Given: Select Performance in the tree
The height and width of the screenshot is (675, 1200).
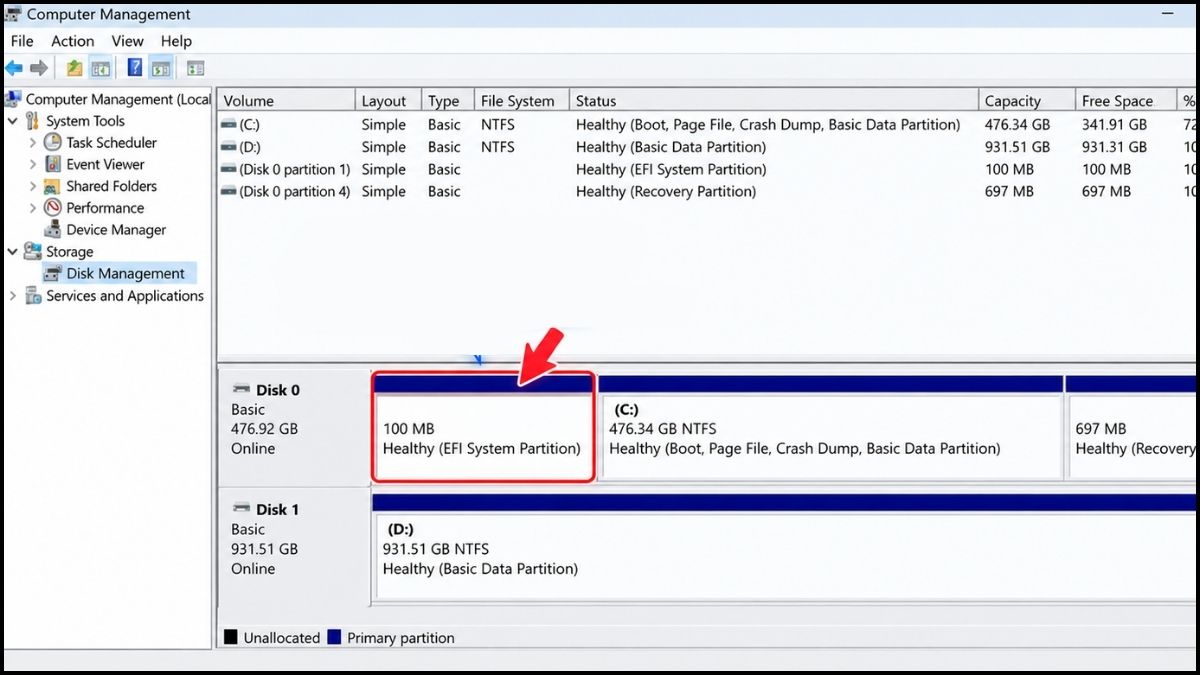Looking at the screenshot, I should tap(105, 208).
